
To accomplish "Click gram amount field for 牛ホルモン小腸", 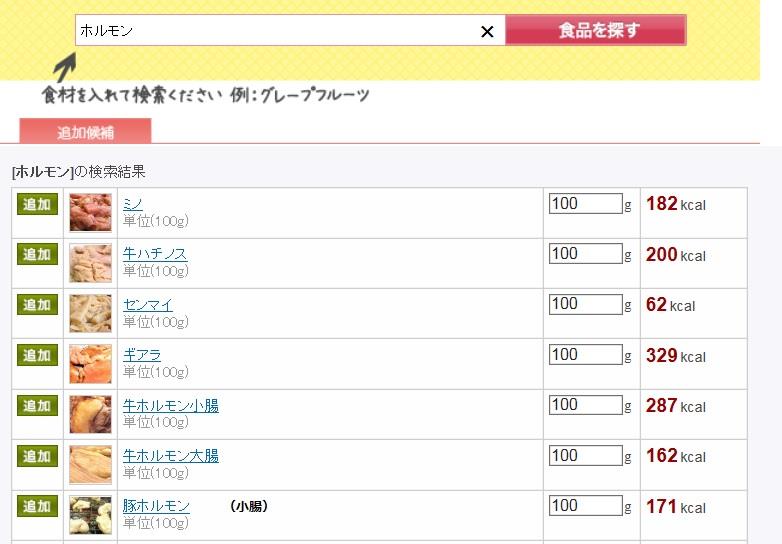I will click(x=585, y=405).
